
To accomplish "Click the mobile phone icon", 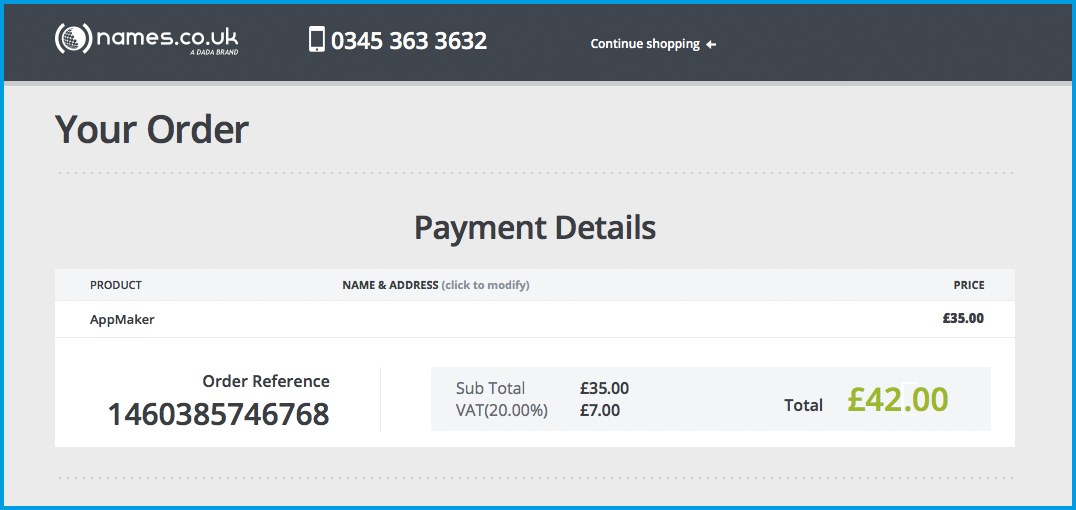I will [x=317, y=40].
